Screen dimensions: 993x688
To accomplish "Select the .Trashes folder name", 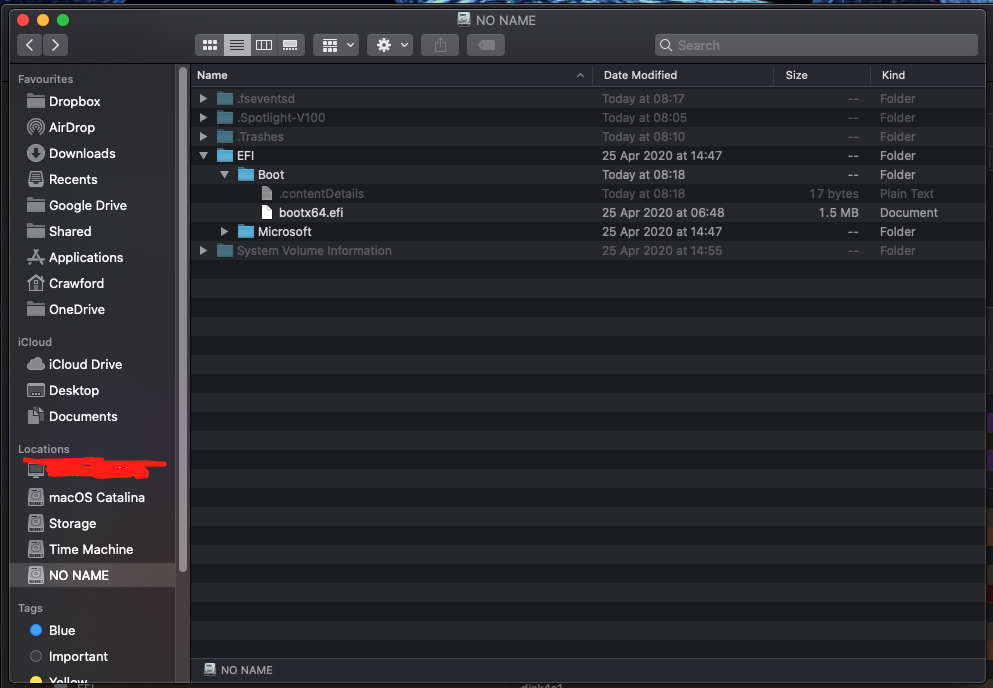I will [x=260, y=136].
